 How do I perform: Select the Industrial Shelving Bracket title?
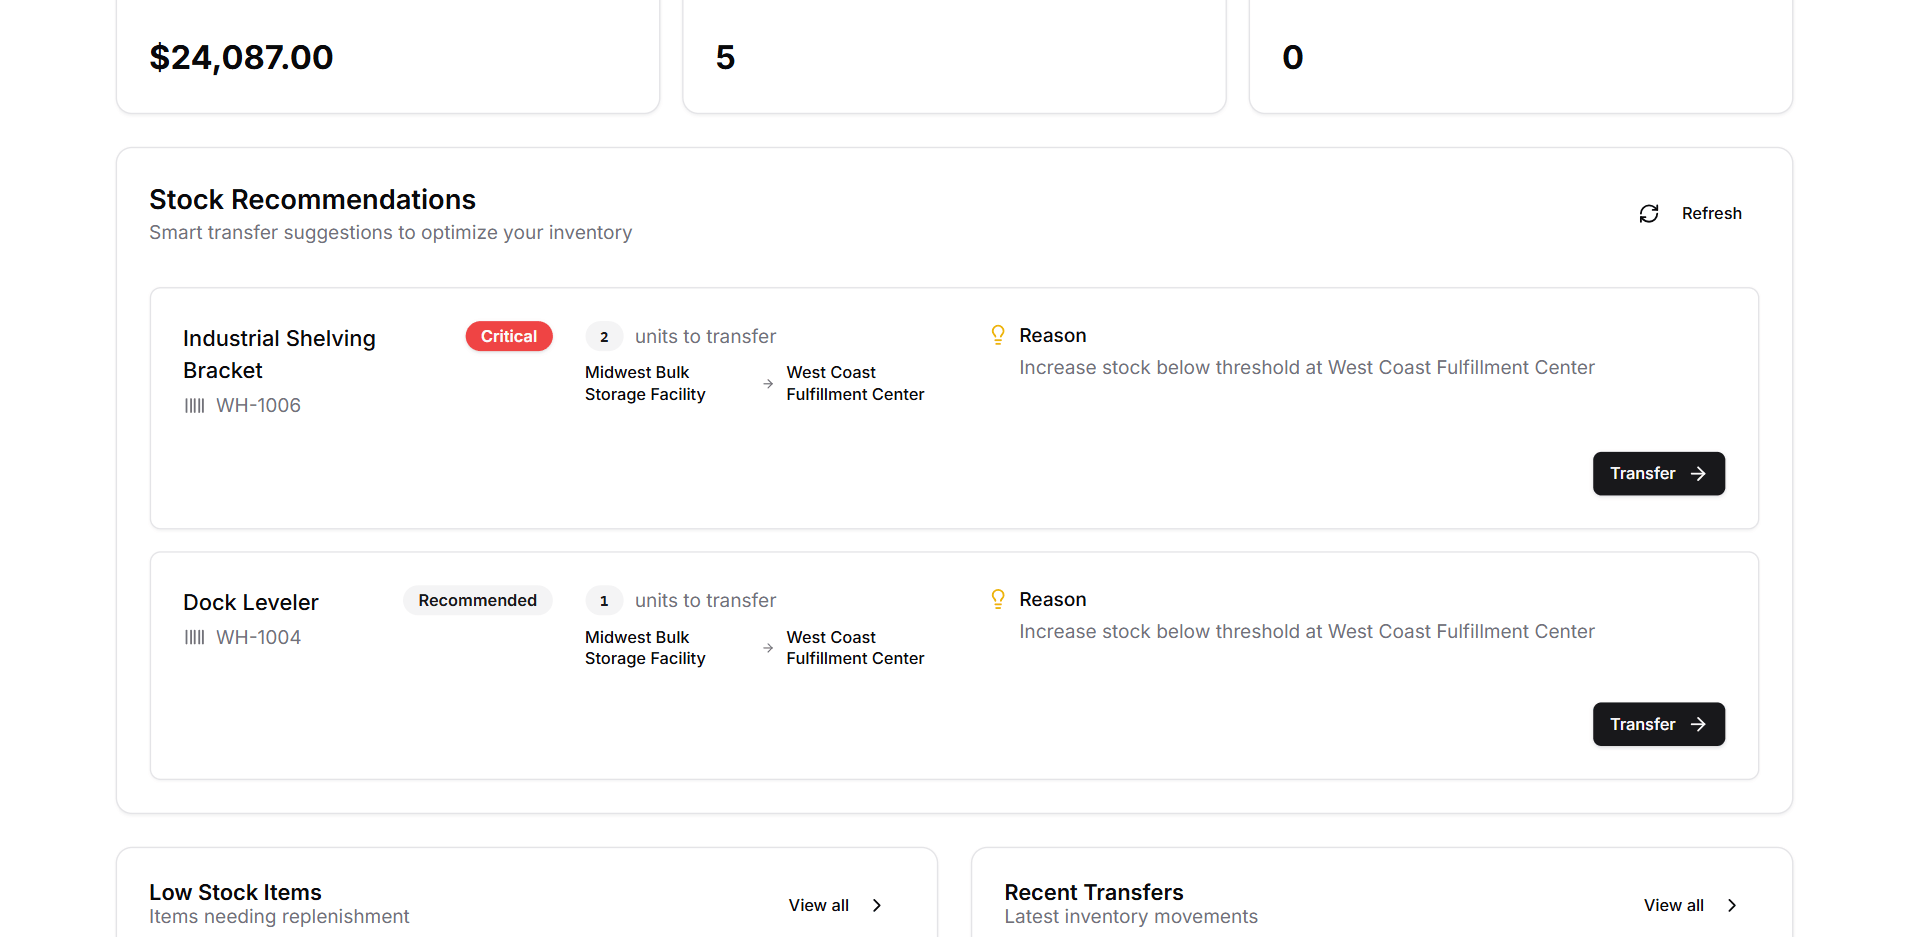(x=279, y=354)
